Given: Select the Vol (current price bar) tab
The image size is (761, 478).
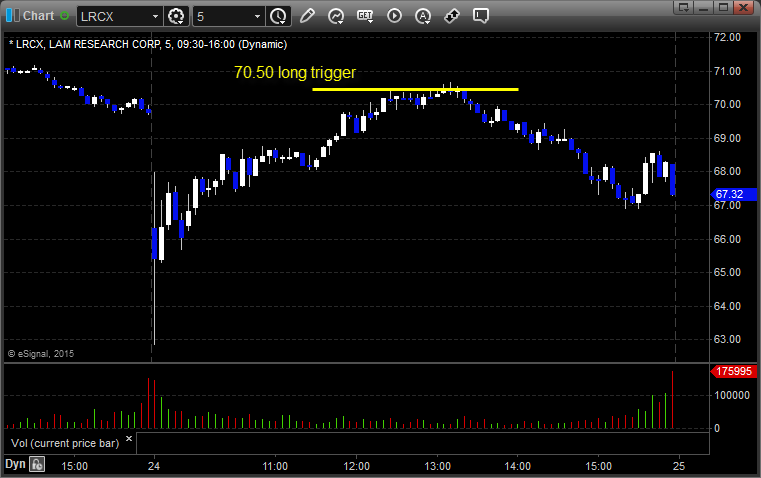Looking at the screenshot, I should tap(65, 443).
